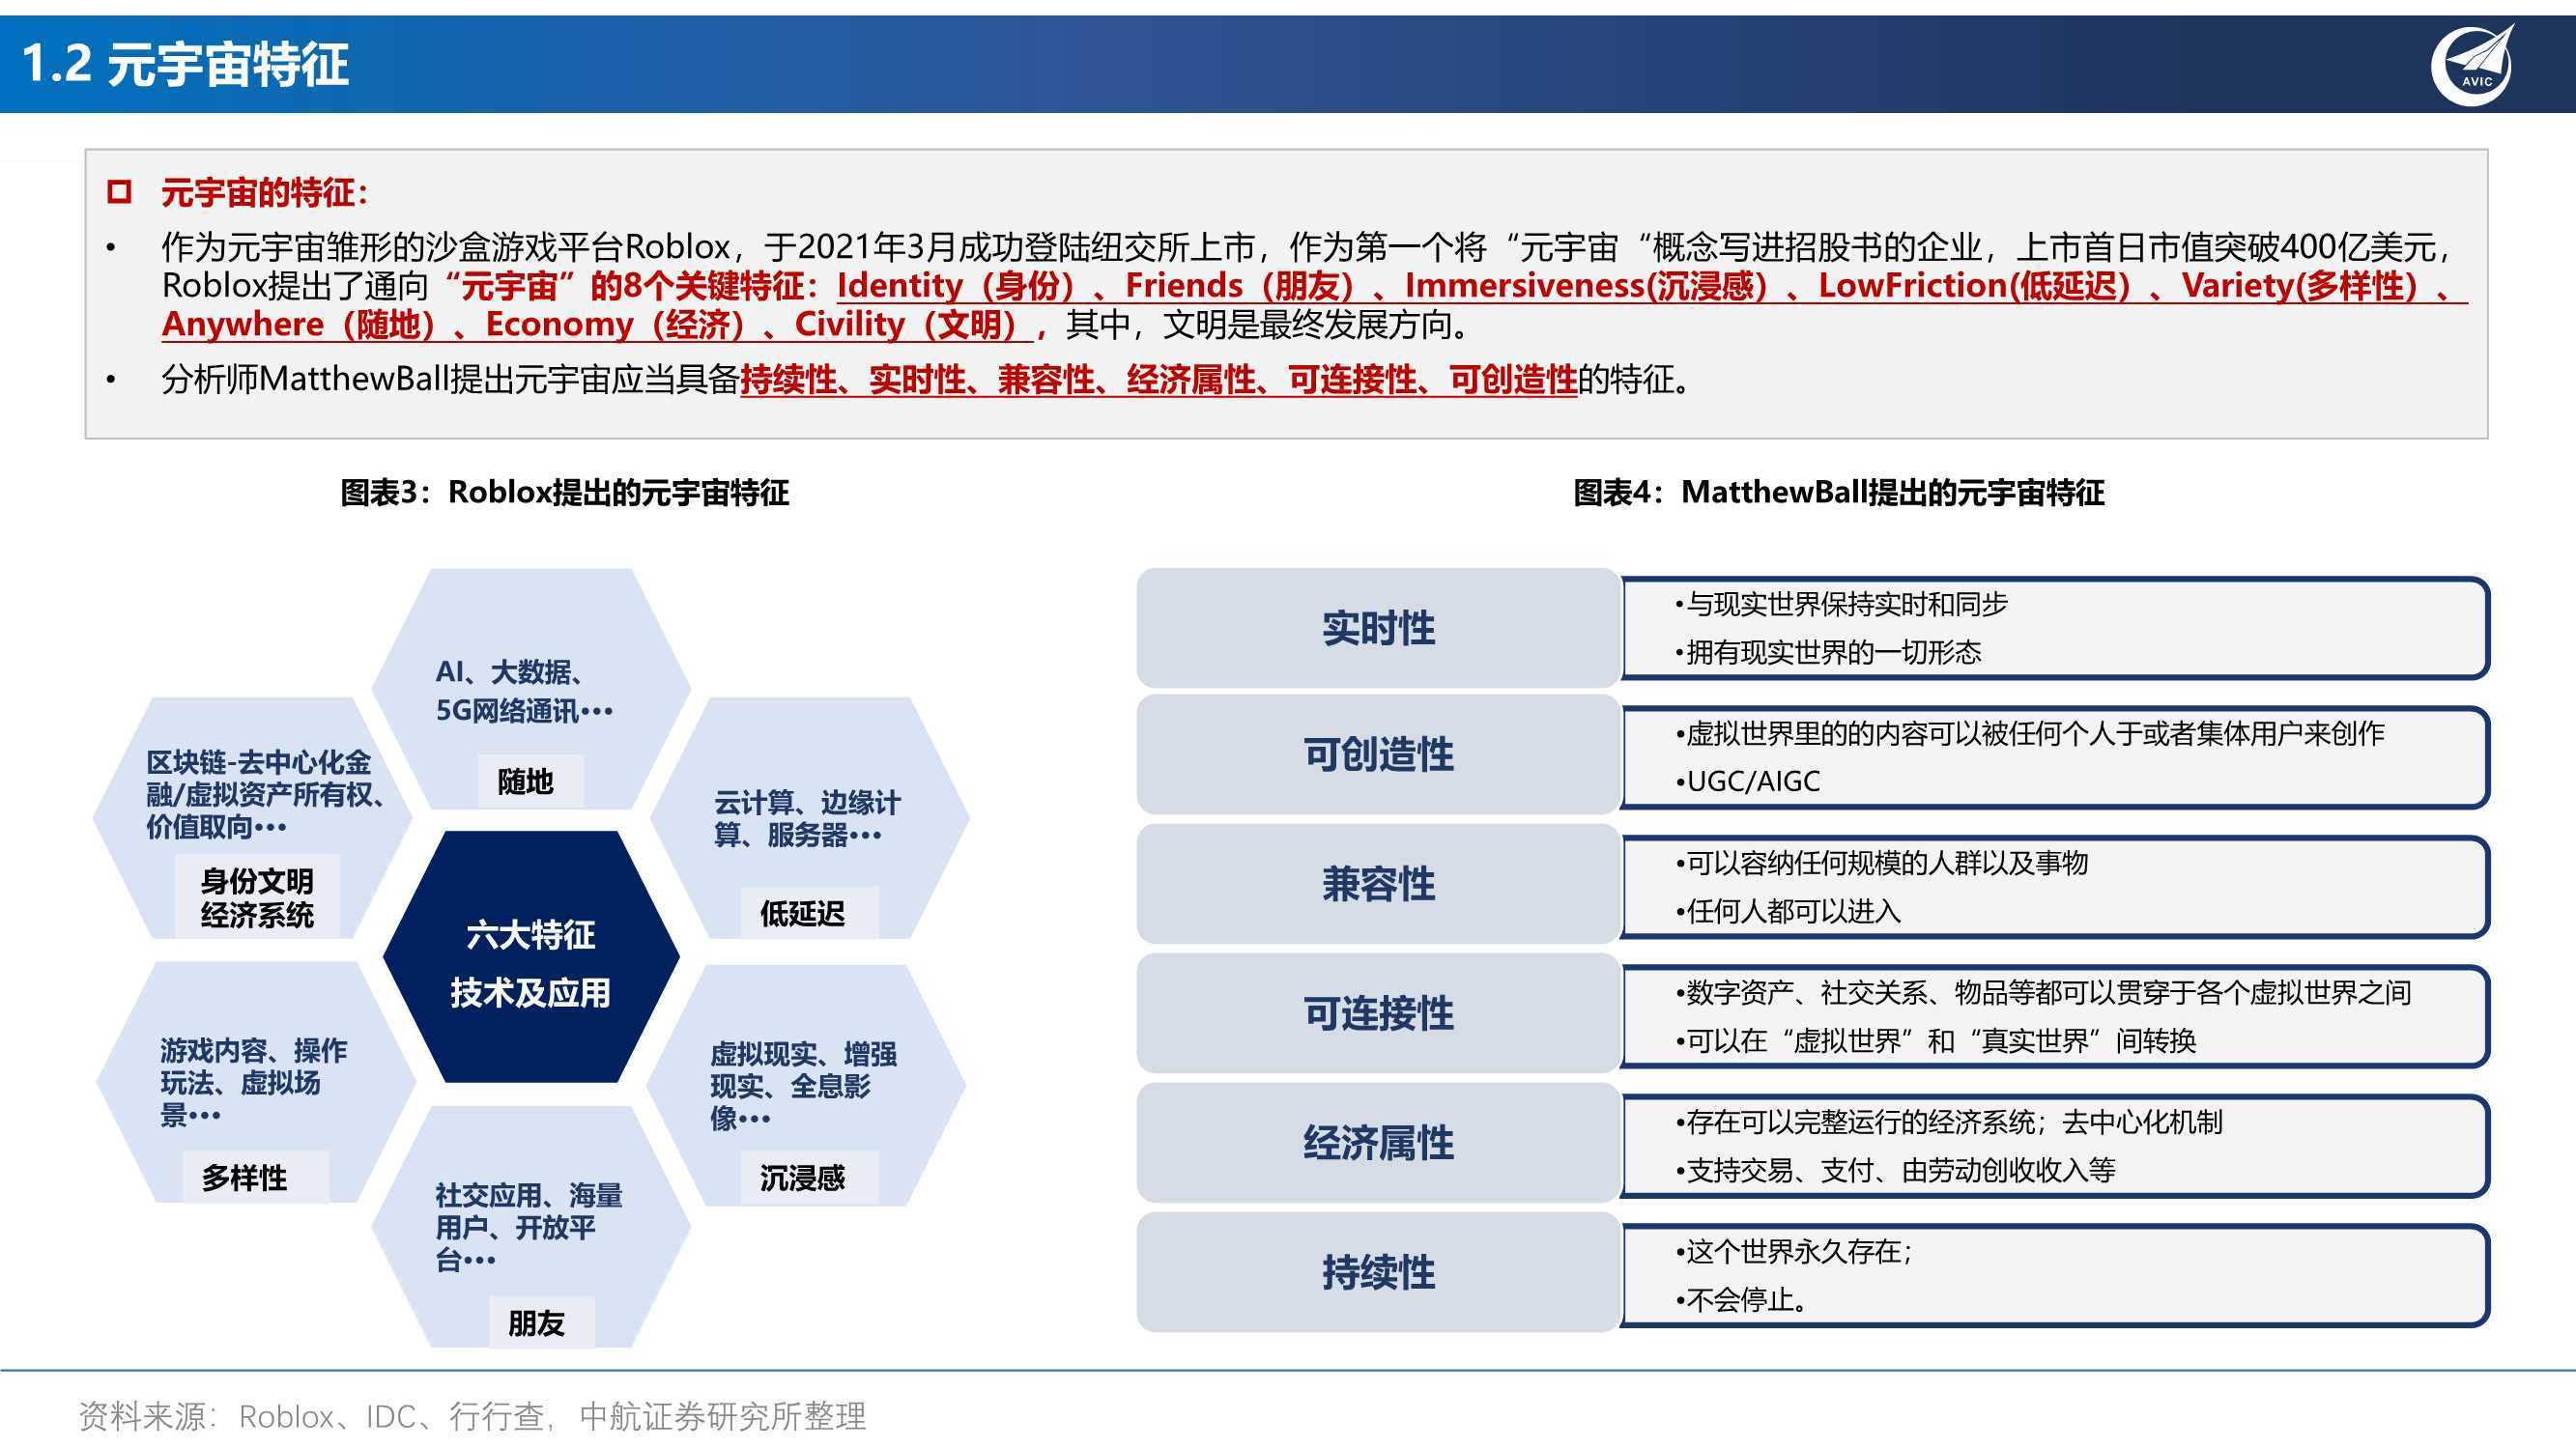Click the bullet 存在可以完整运行的经济系统

coord(1948,1122)
